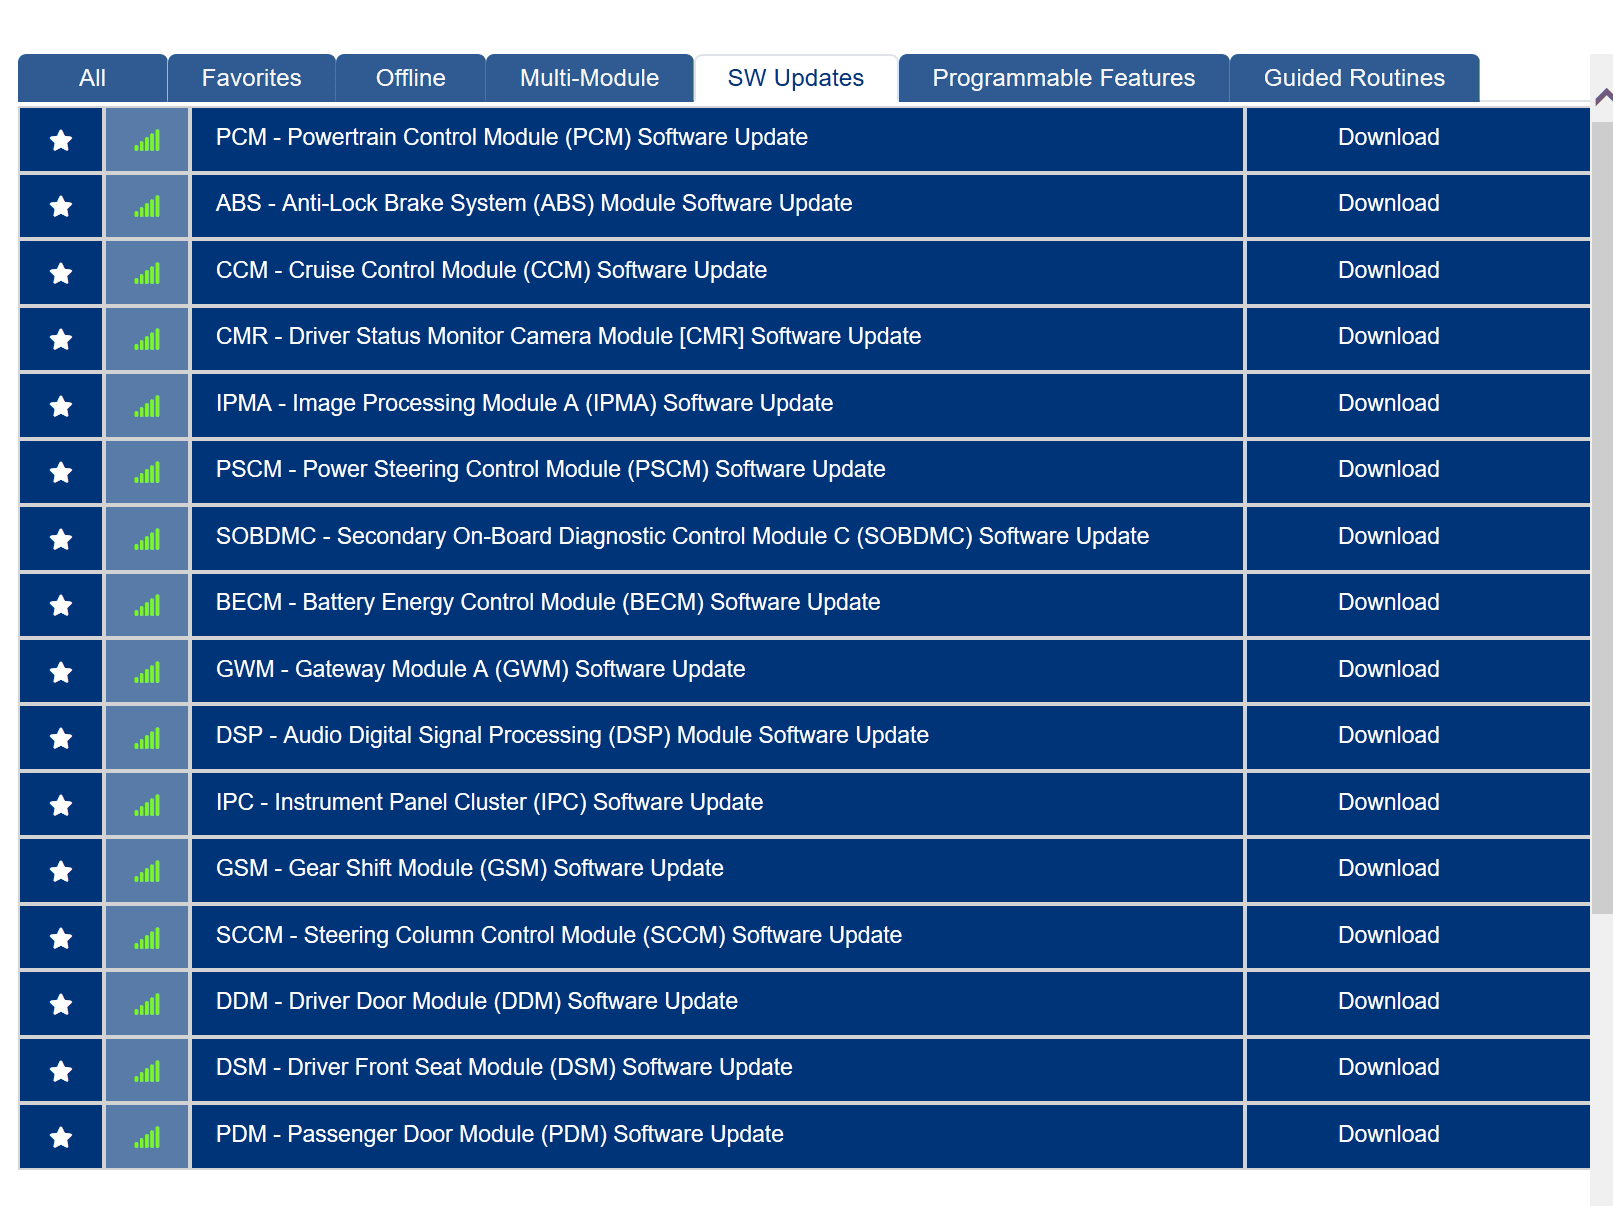
Task: Click the star icon beside IPMA row
Action: (x=60, y=405)
